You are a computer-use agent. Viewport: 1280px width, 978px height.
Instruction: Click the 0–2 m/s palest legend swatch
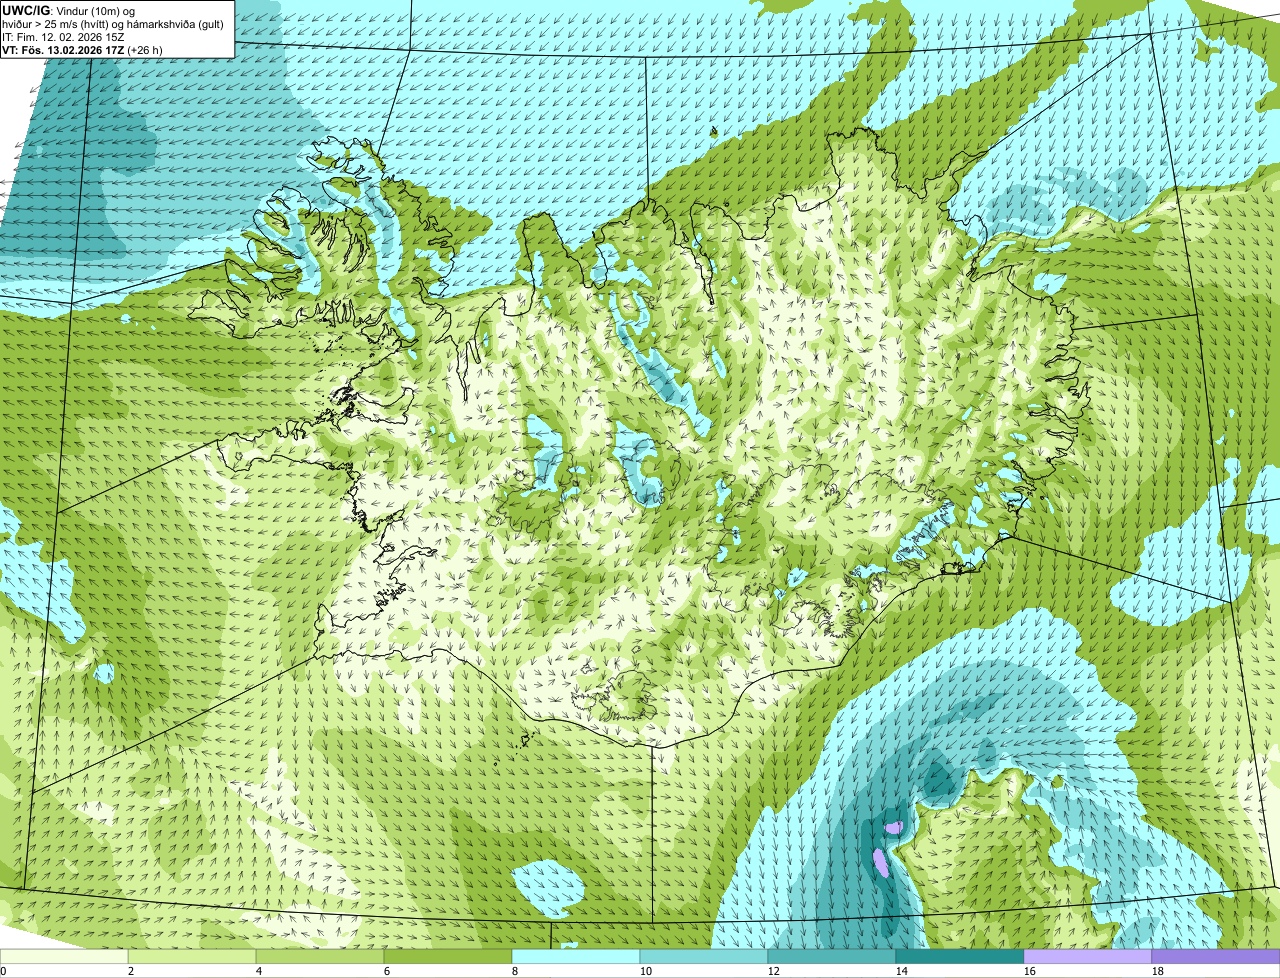click(x=64, y=957)
